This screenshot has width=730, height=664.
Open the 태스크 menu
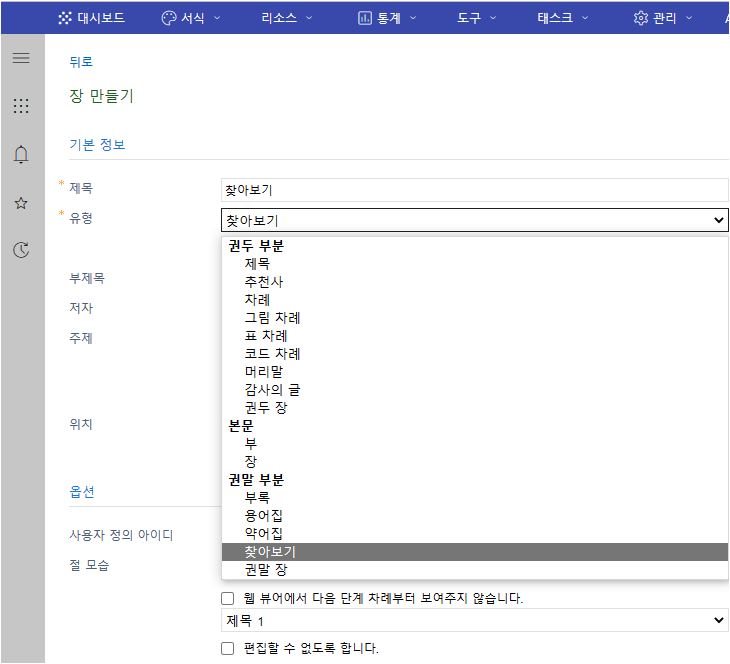click(x=563, y=18)
